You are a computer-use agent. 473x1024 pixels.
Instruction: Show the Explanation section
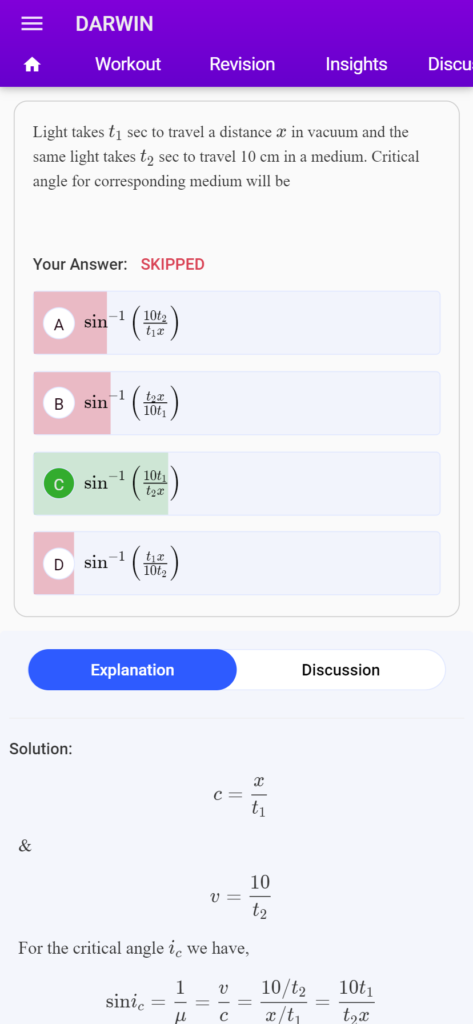point(132,670)
